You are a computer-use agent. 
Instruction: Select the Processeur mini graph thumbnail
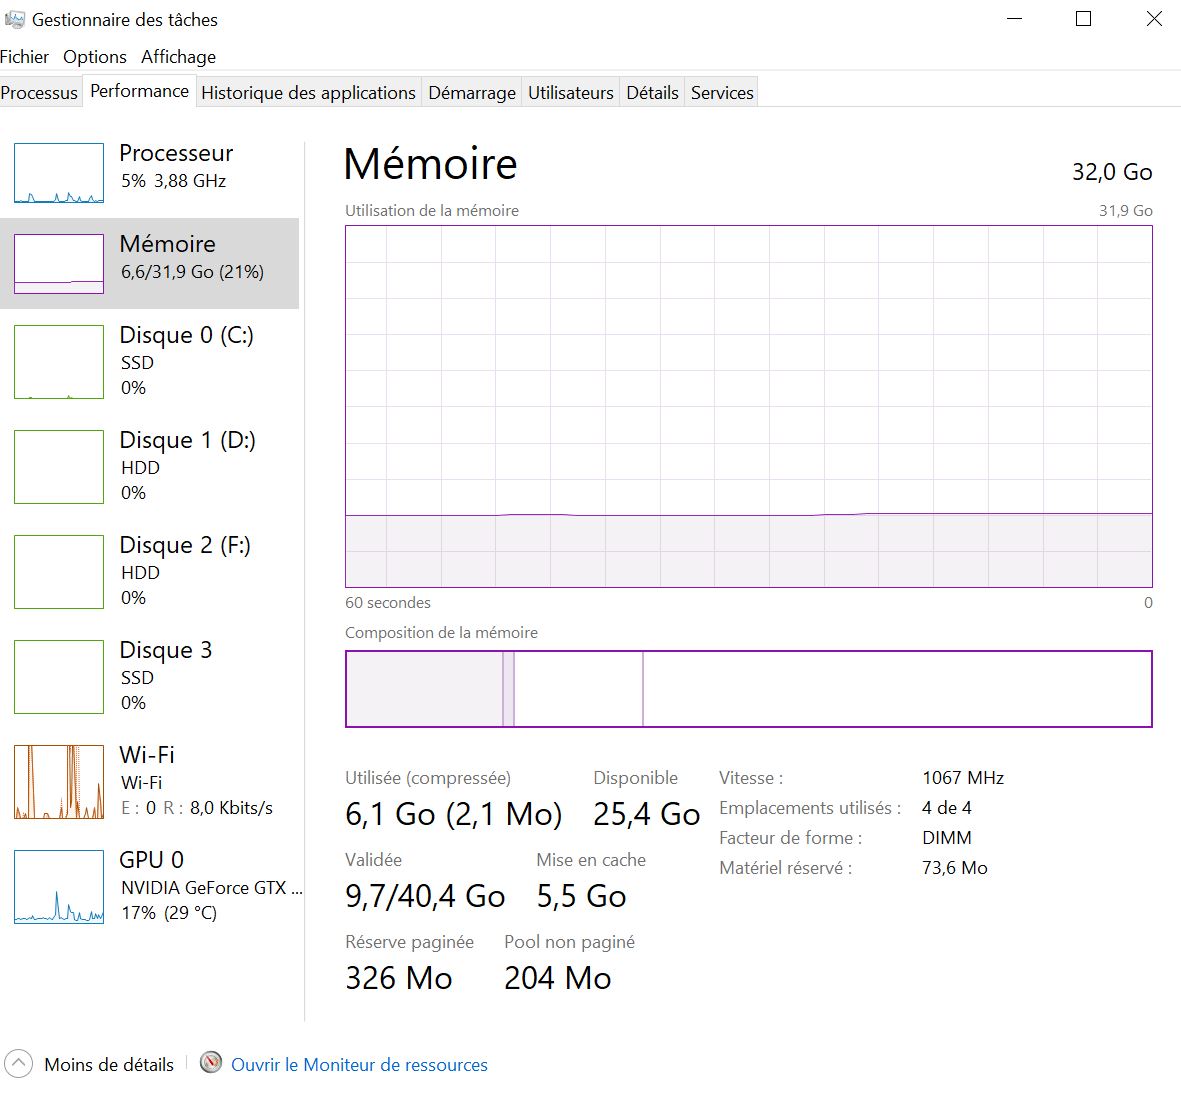point(59,173)
